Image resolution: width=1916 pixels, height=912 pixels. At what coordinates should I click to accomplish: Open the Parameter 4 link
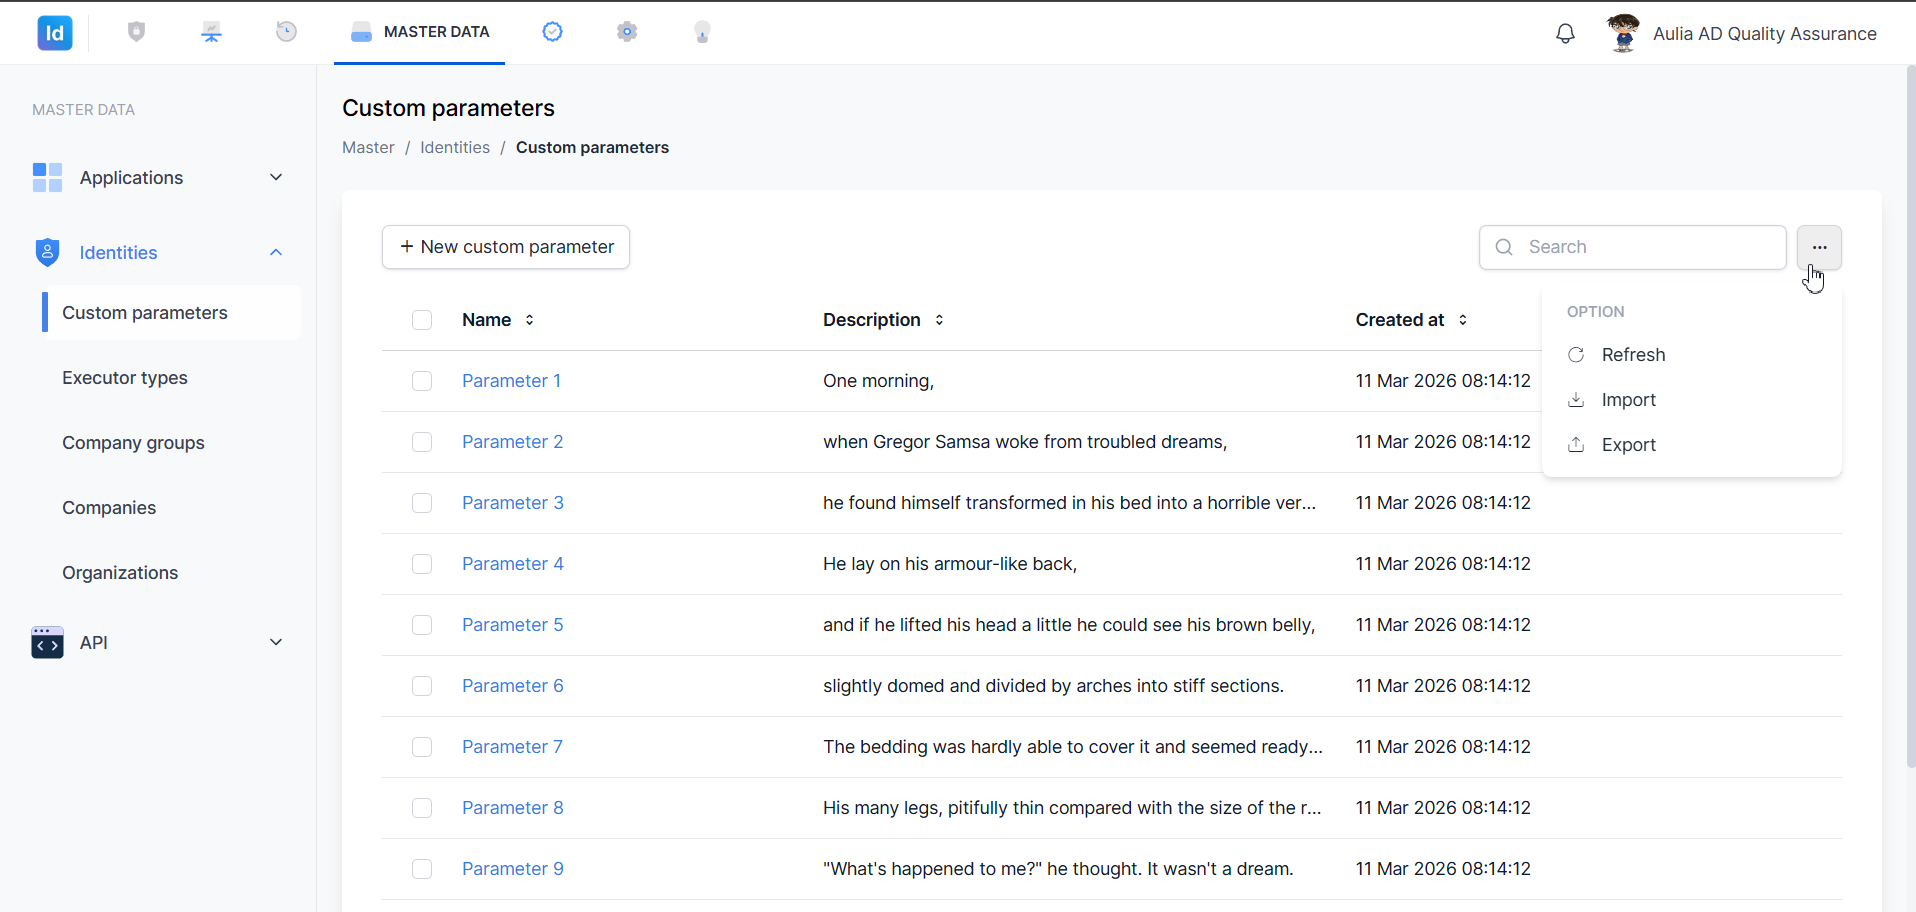(513, 564)
